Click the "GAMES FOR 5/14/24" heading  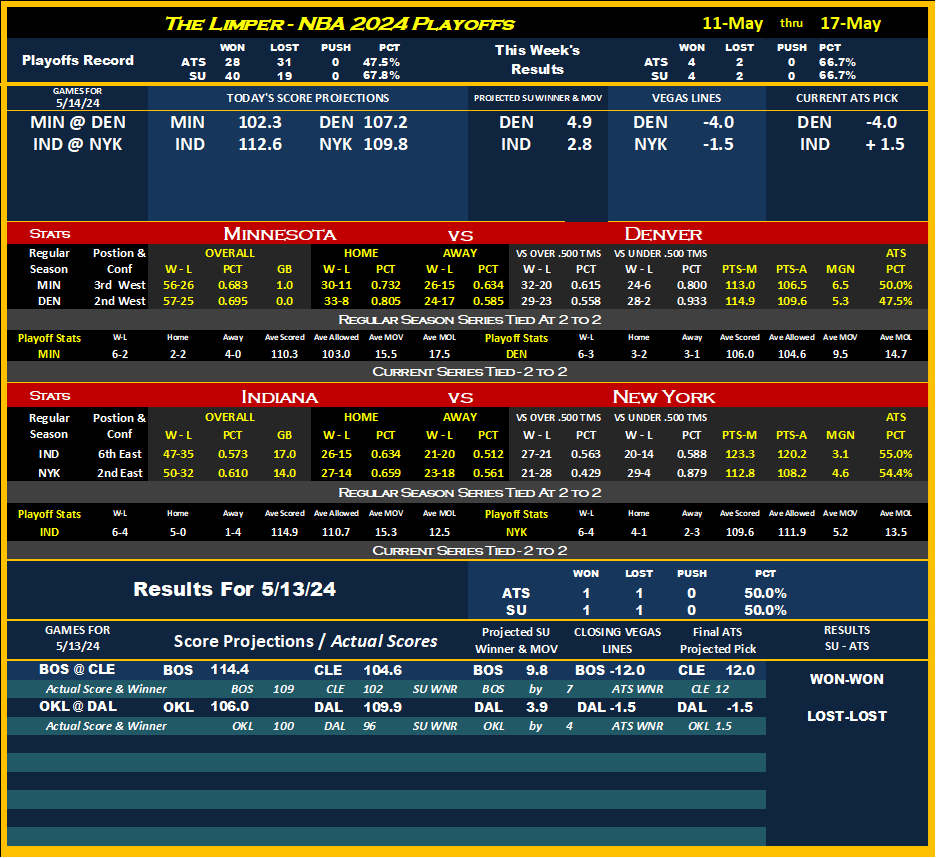pos(78,97)
